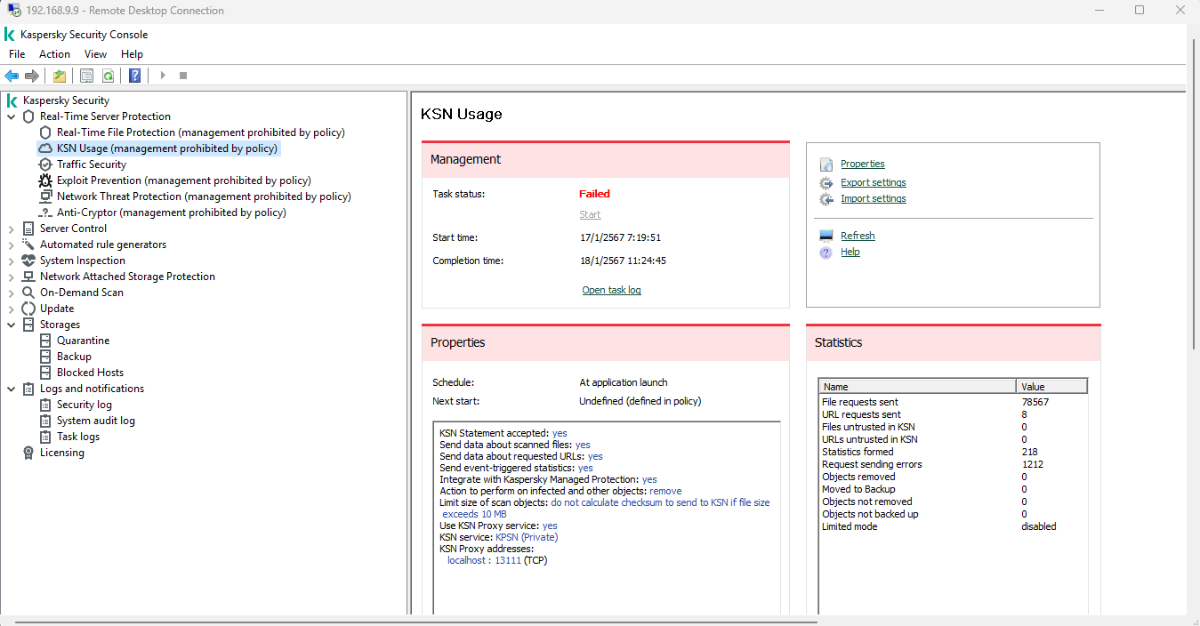
Task: Open the Action menu
Action: pos(54,54)
